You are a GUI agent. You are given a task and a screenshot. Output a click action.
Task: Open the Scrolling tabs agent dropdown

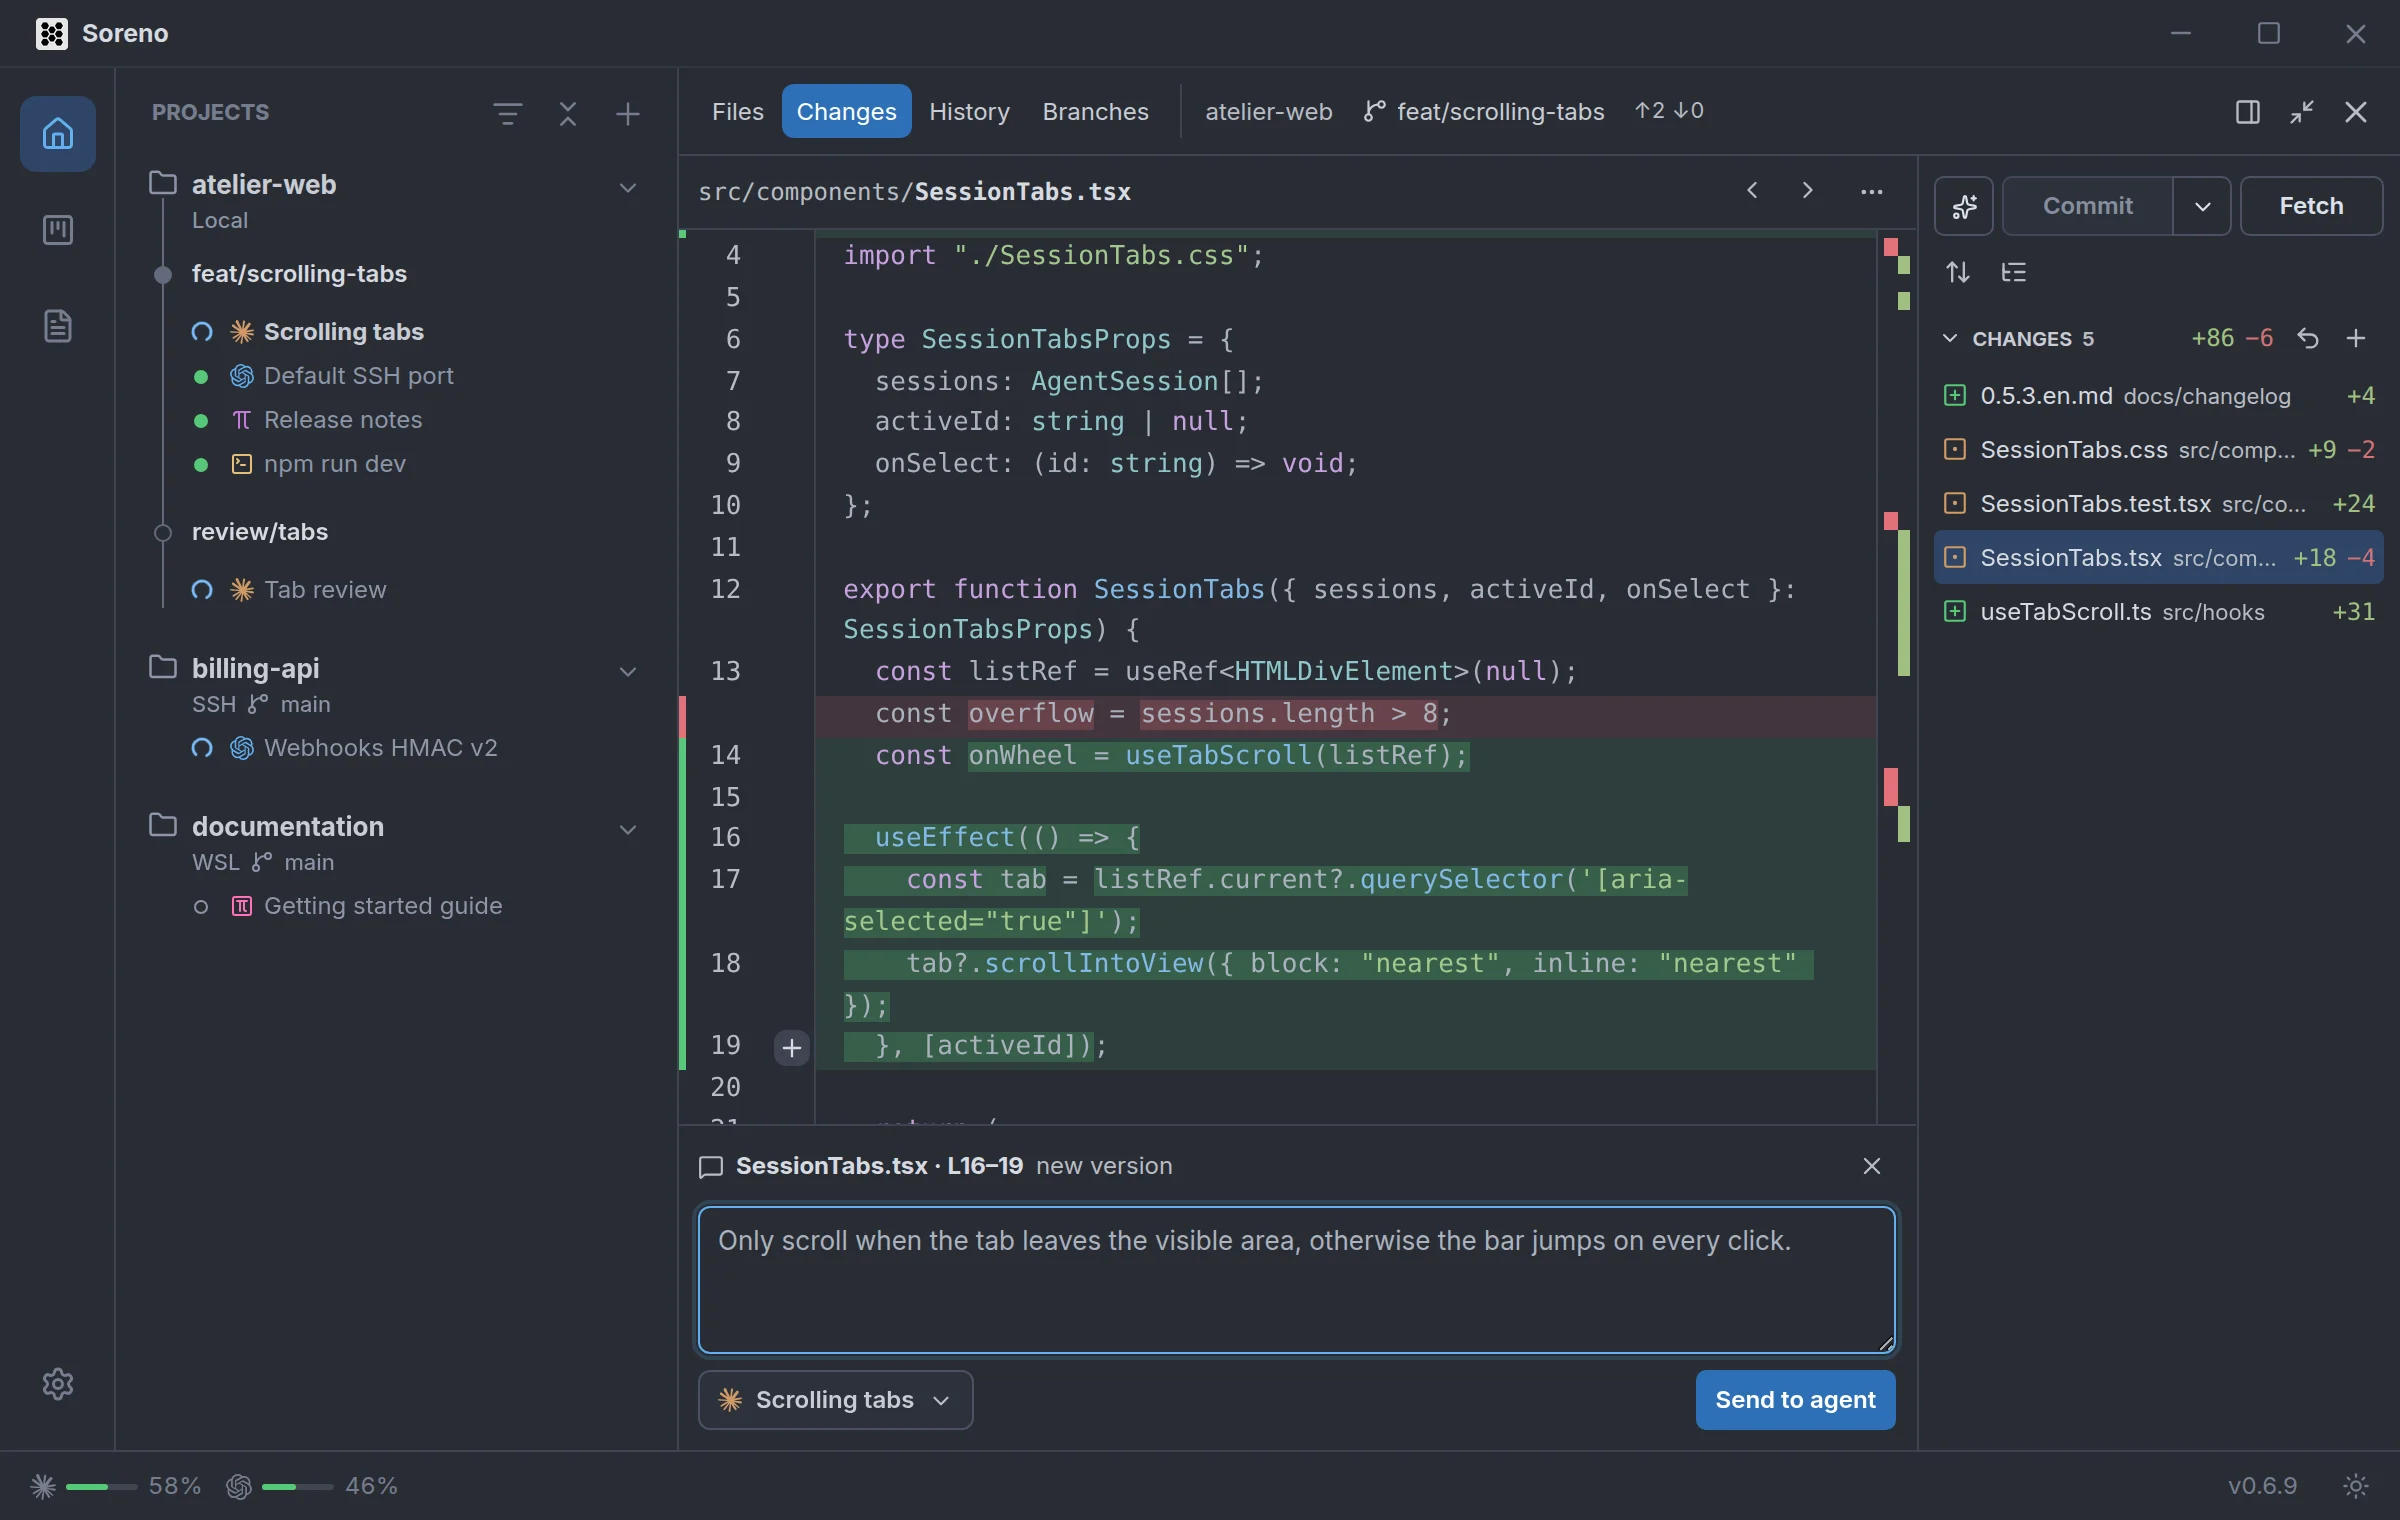[x=835, y=1400]
